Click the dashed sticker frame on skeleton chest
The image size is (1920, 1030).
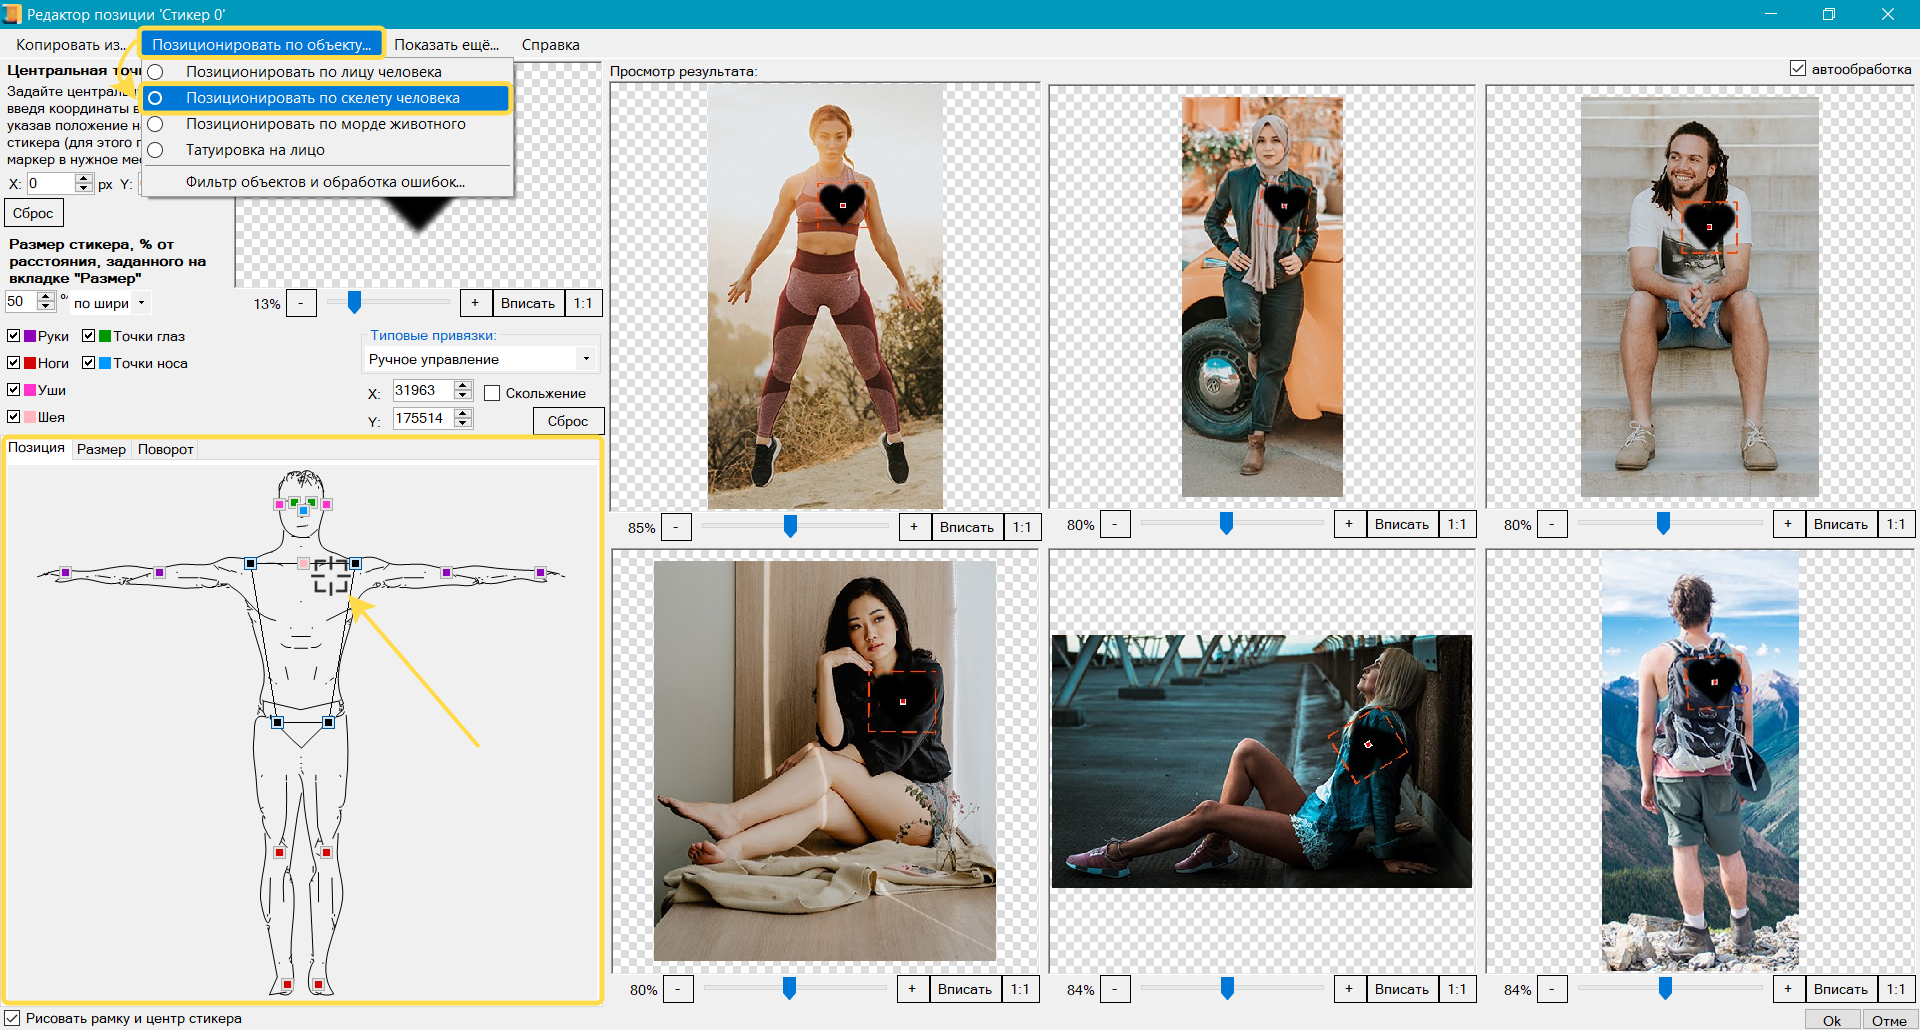click(331, 576)
